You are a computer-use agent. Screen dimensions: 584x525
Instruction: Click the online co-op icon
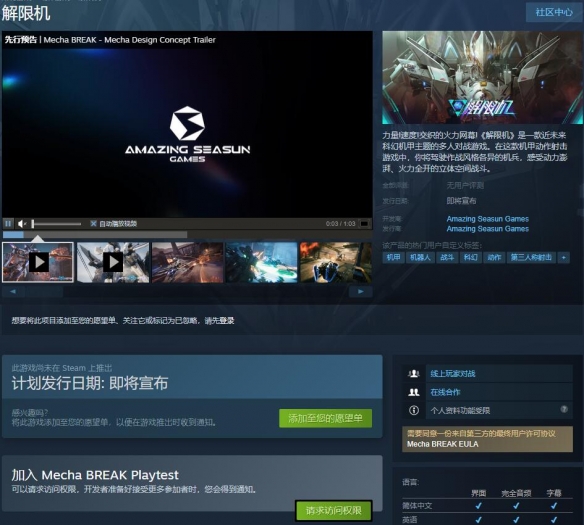point(414,392)
